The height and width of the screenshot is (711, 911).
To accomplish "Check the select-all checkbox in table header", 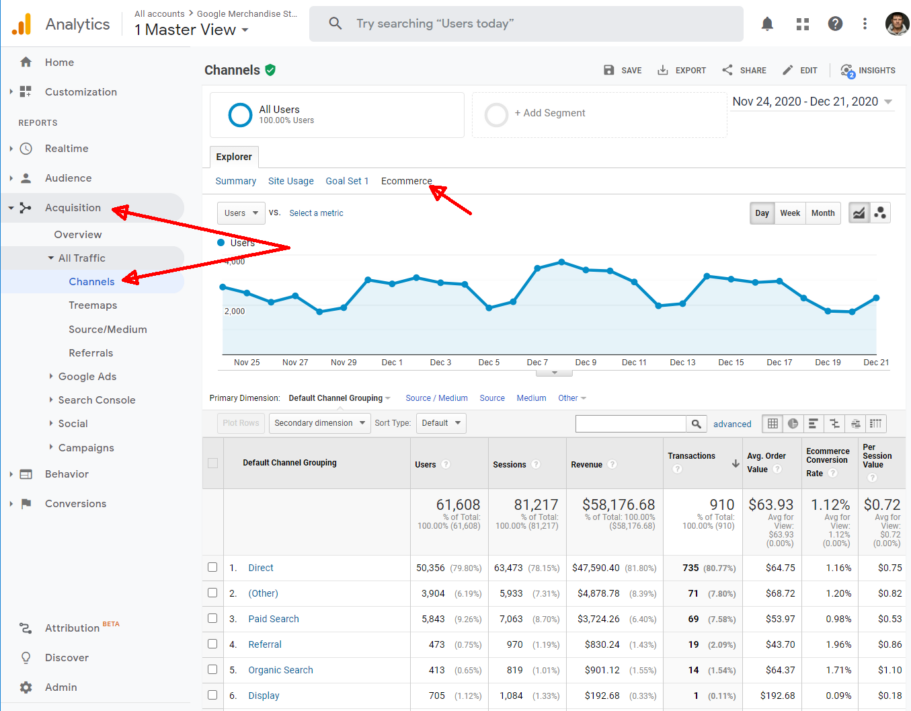I will click(x=212, y=463).
